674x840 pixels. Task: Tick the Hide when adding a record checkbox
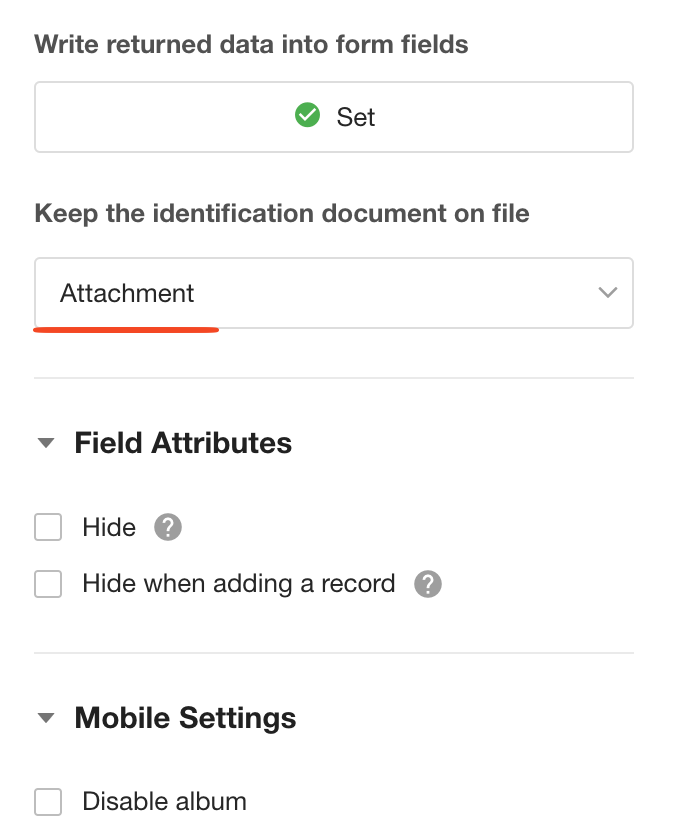point(48,583)
